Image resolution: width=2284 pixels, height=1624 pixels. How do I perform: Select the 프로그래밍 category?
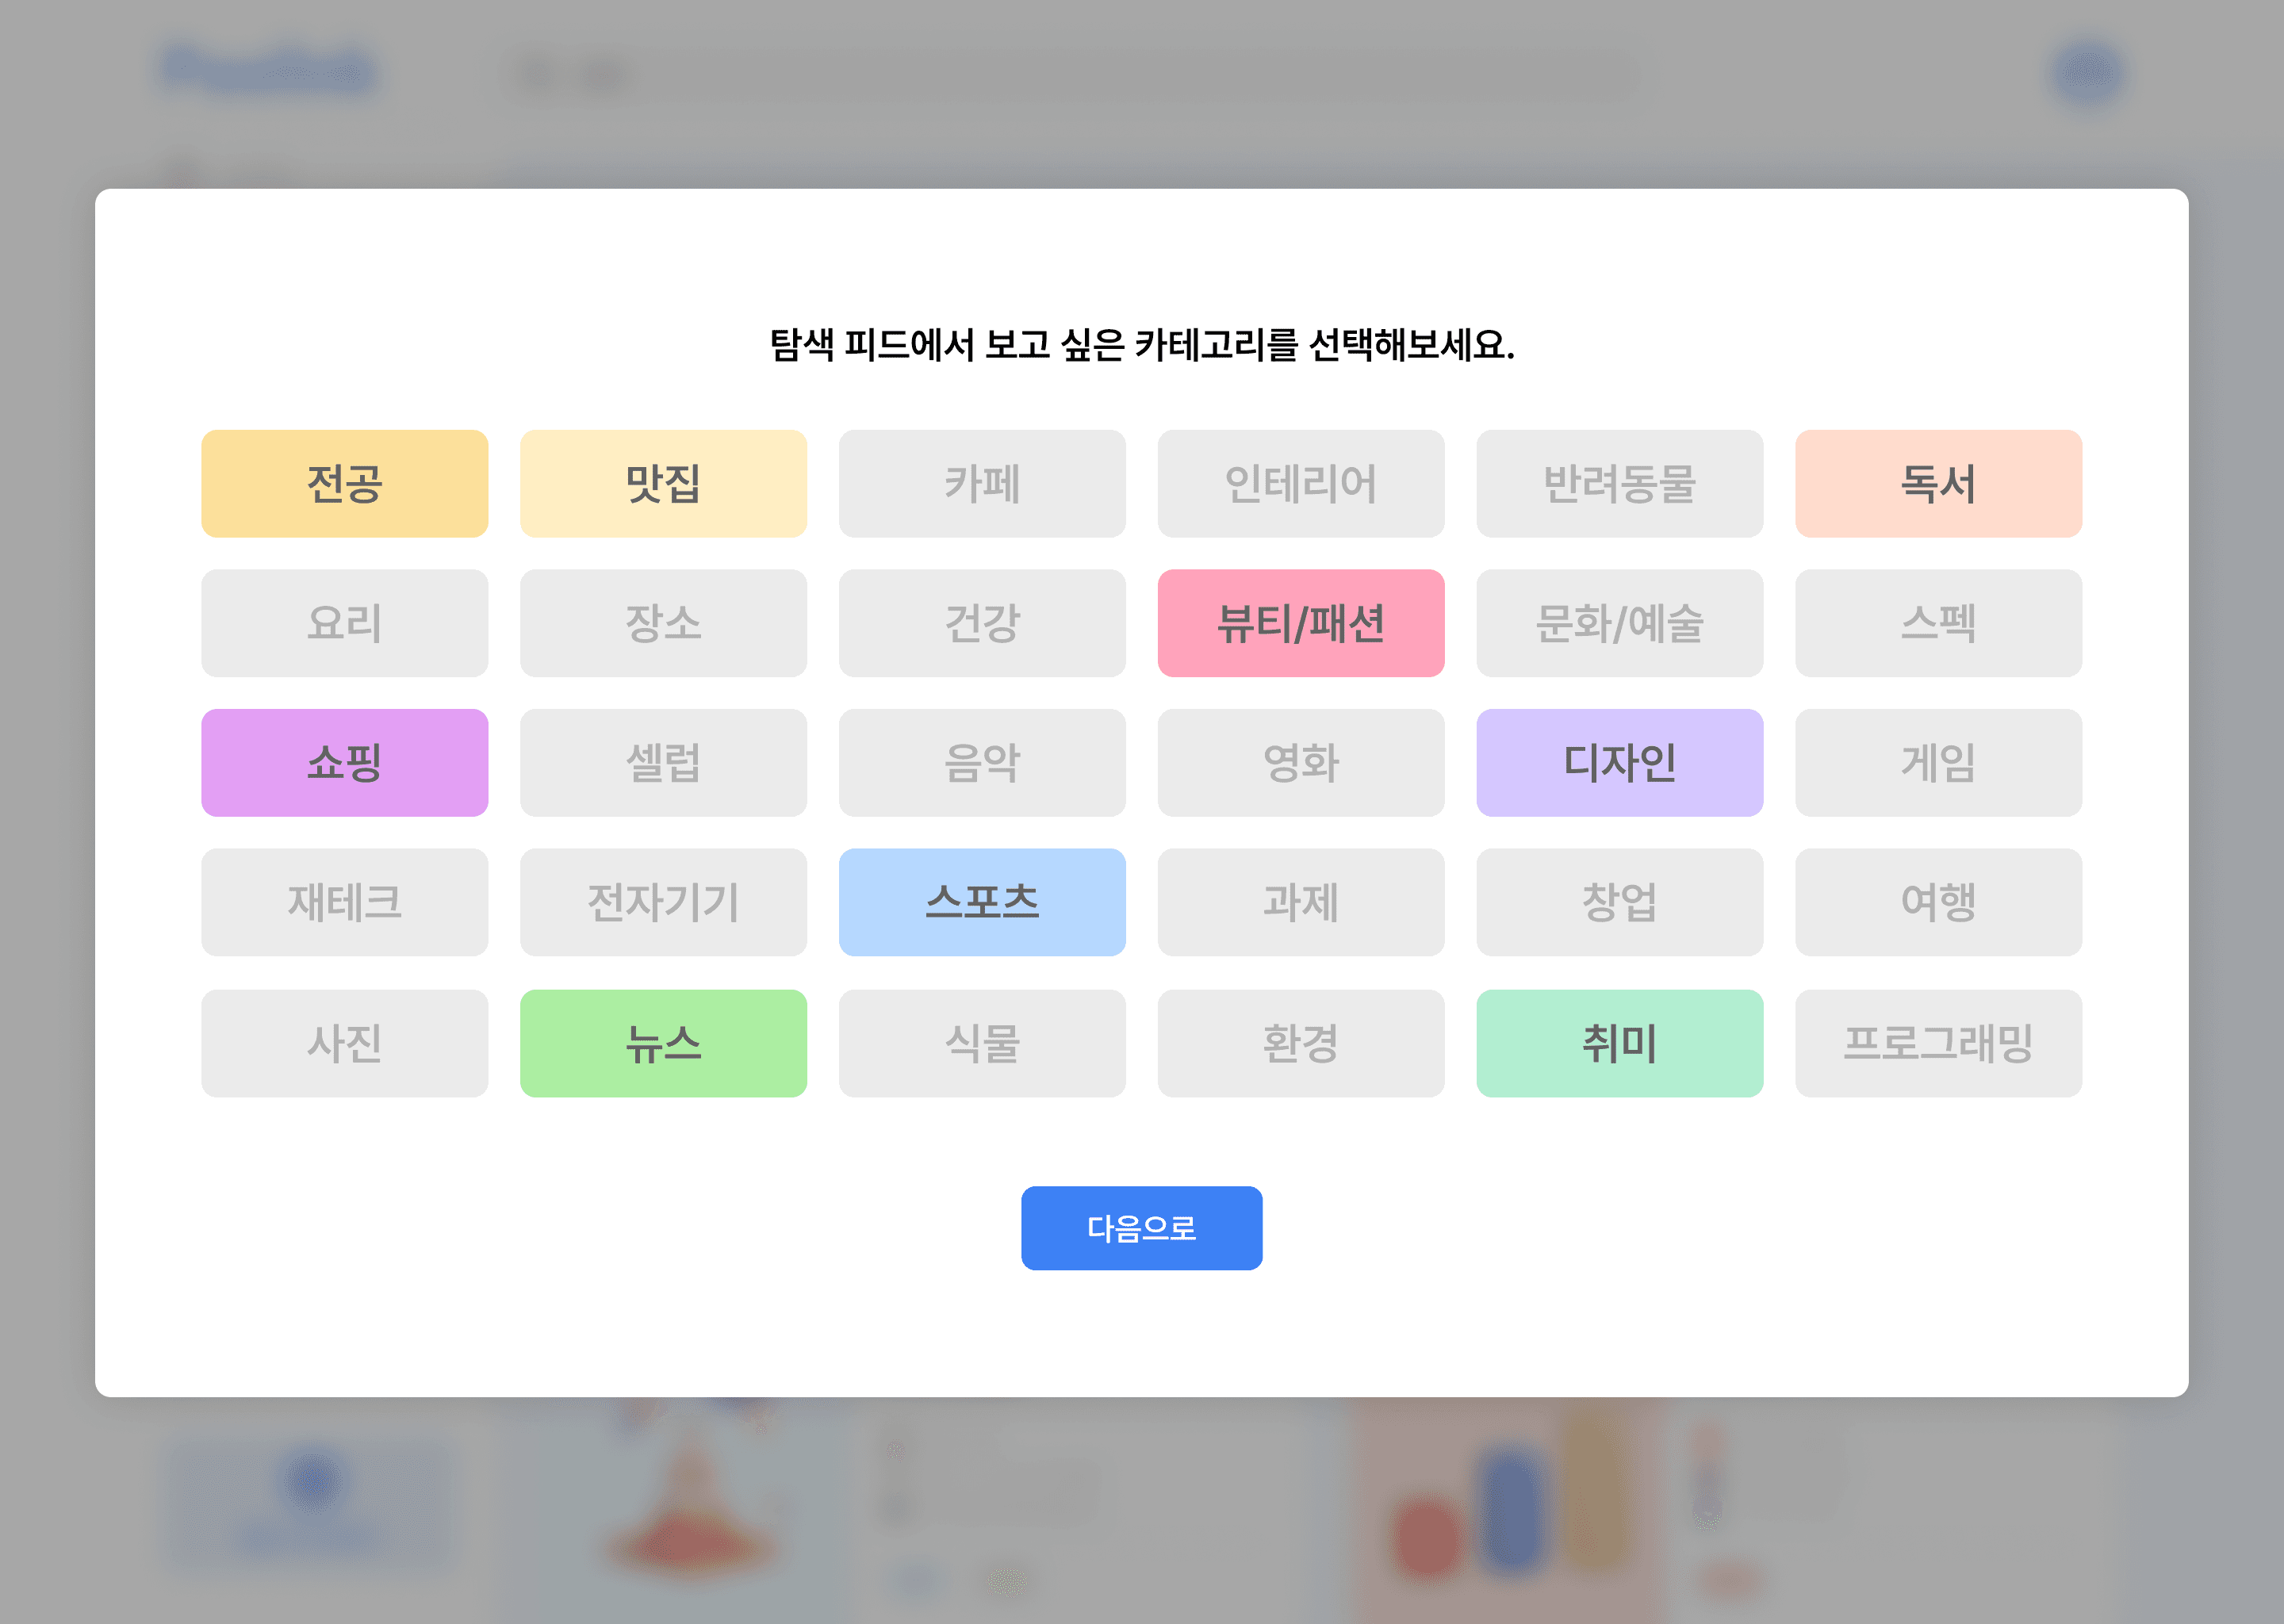(1937, 1043)
